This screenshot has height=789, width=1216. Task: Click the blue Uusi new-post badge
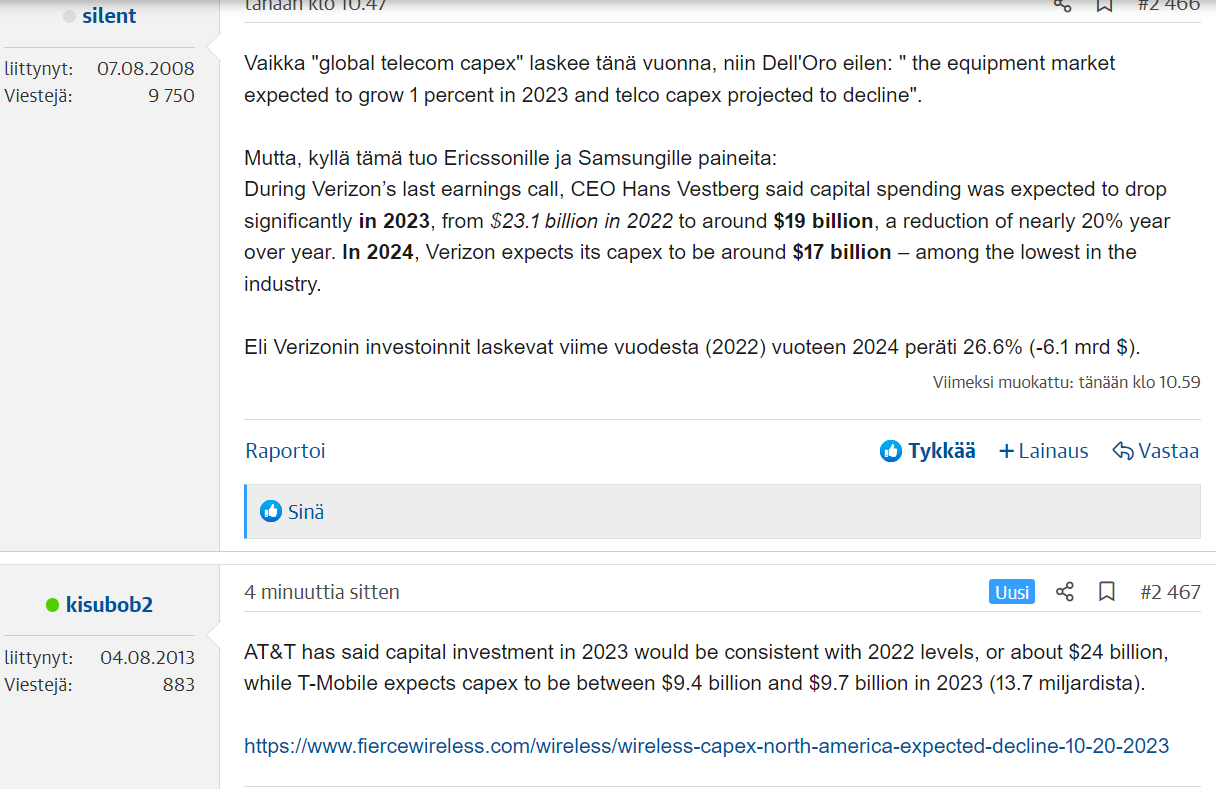coord(1012,592)
